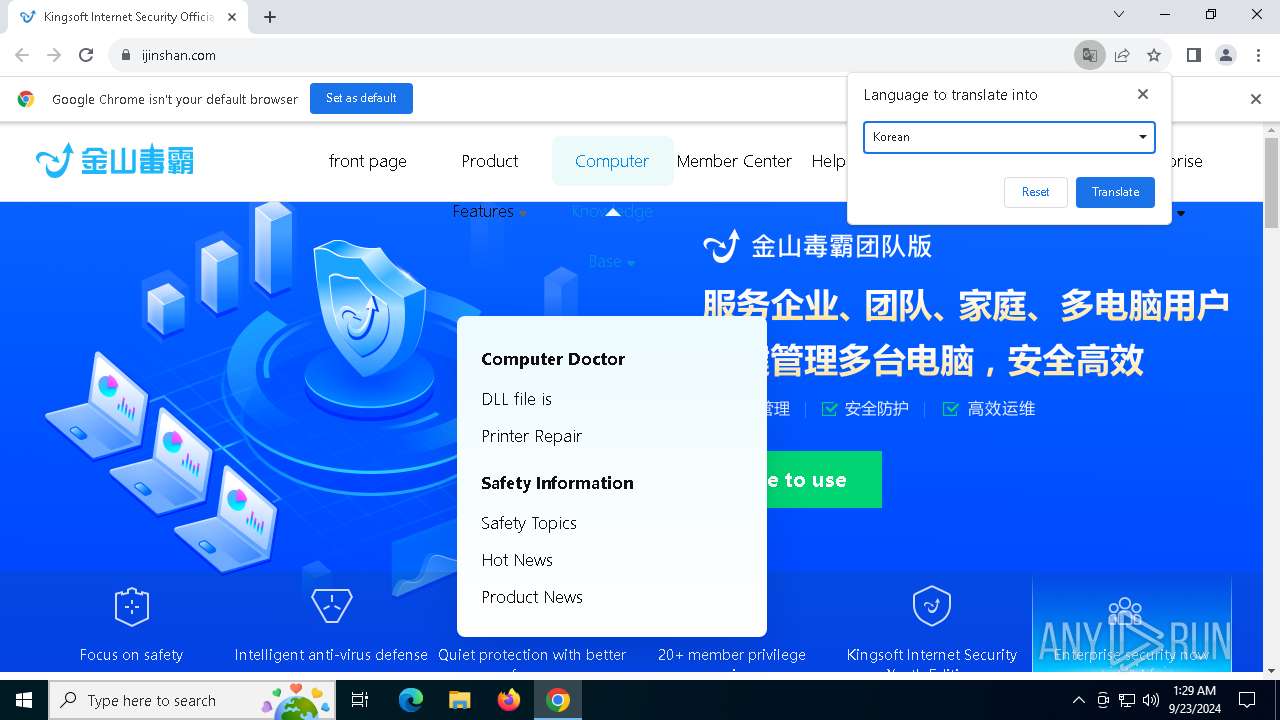Click the Intelligent anti-virus defense icon
Image resolution: width=1280 pixels, height=720 pixels.
coord(331,606)
